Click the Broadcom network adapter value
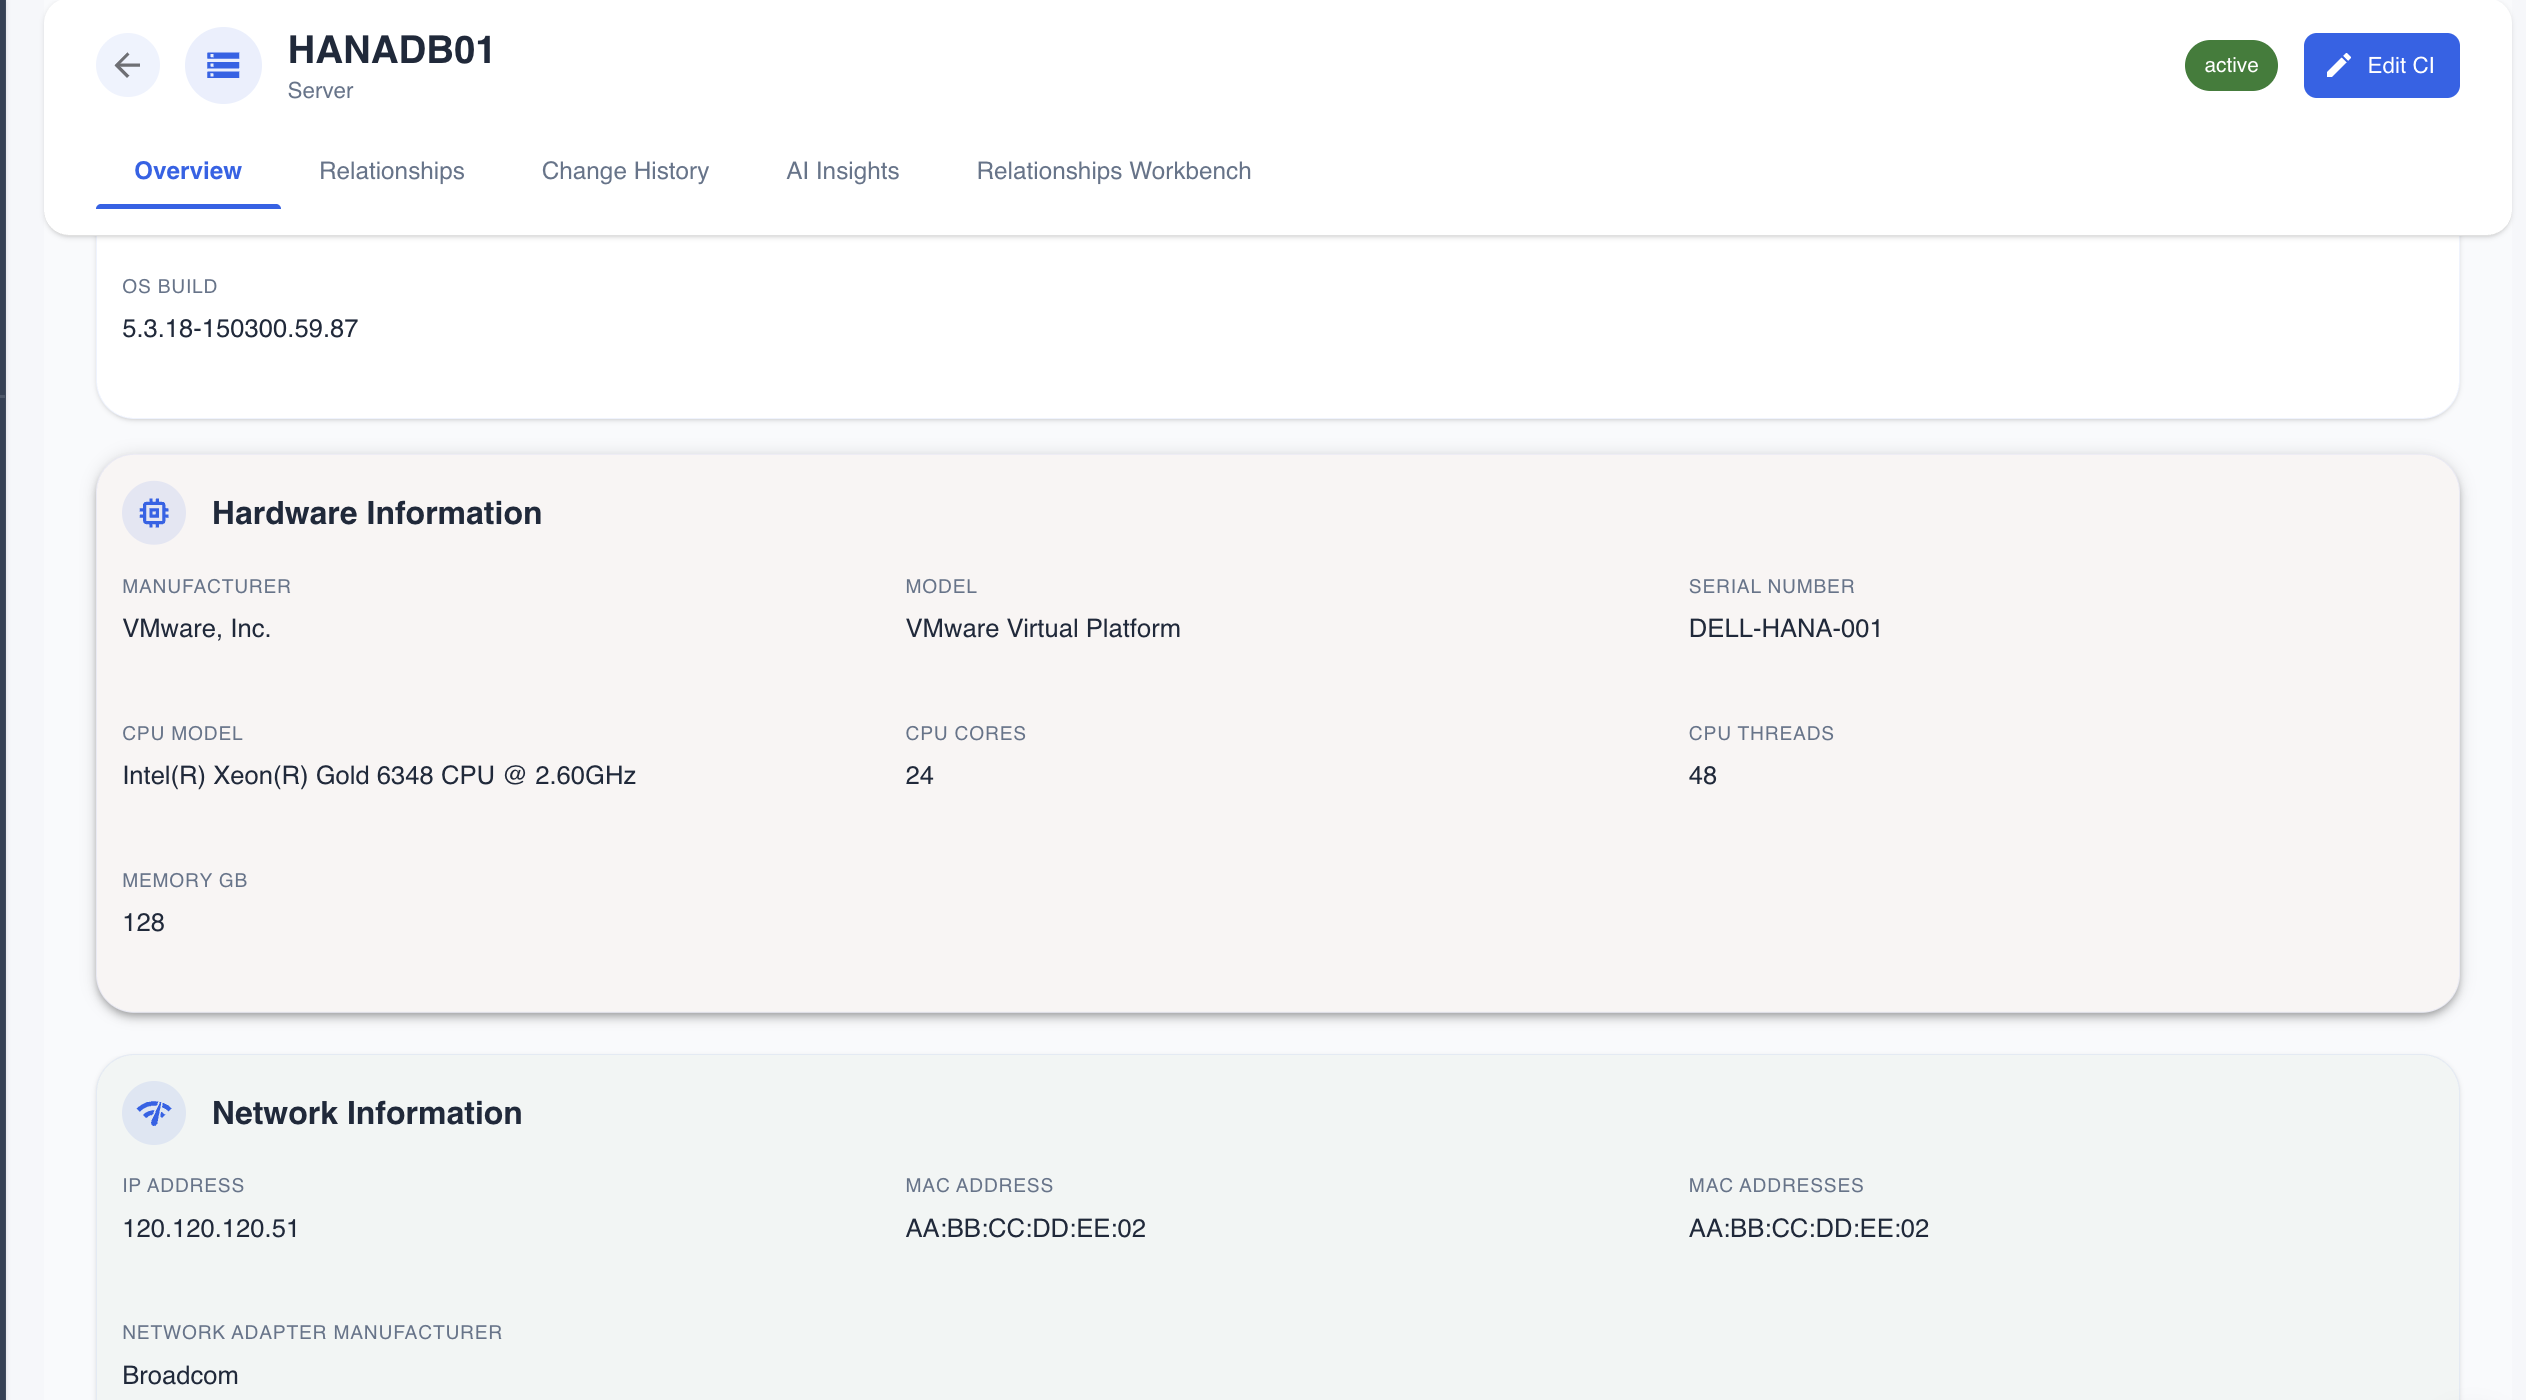This screenshot has width=2526, height=1400. [x=180, y=1375]
